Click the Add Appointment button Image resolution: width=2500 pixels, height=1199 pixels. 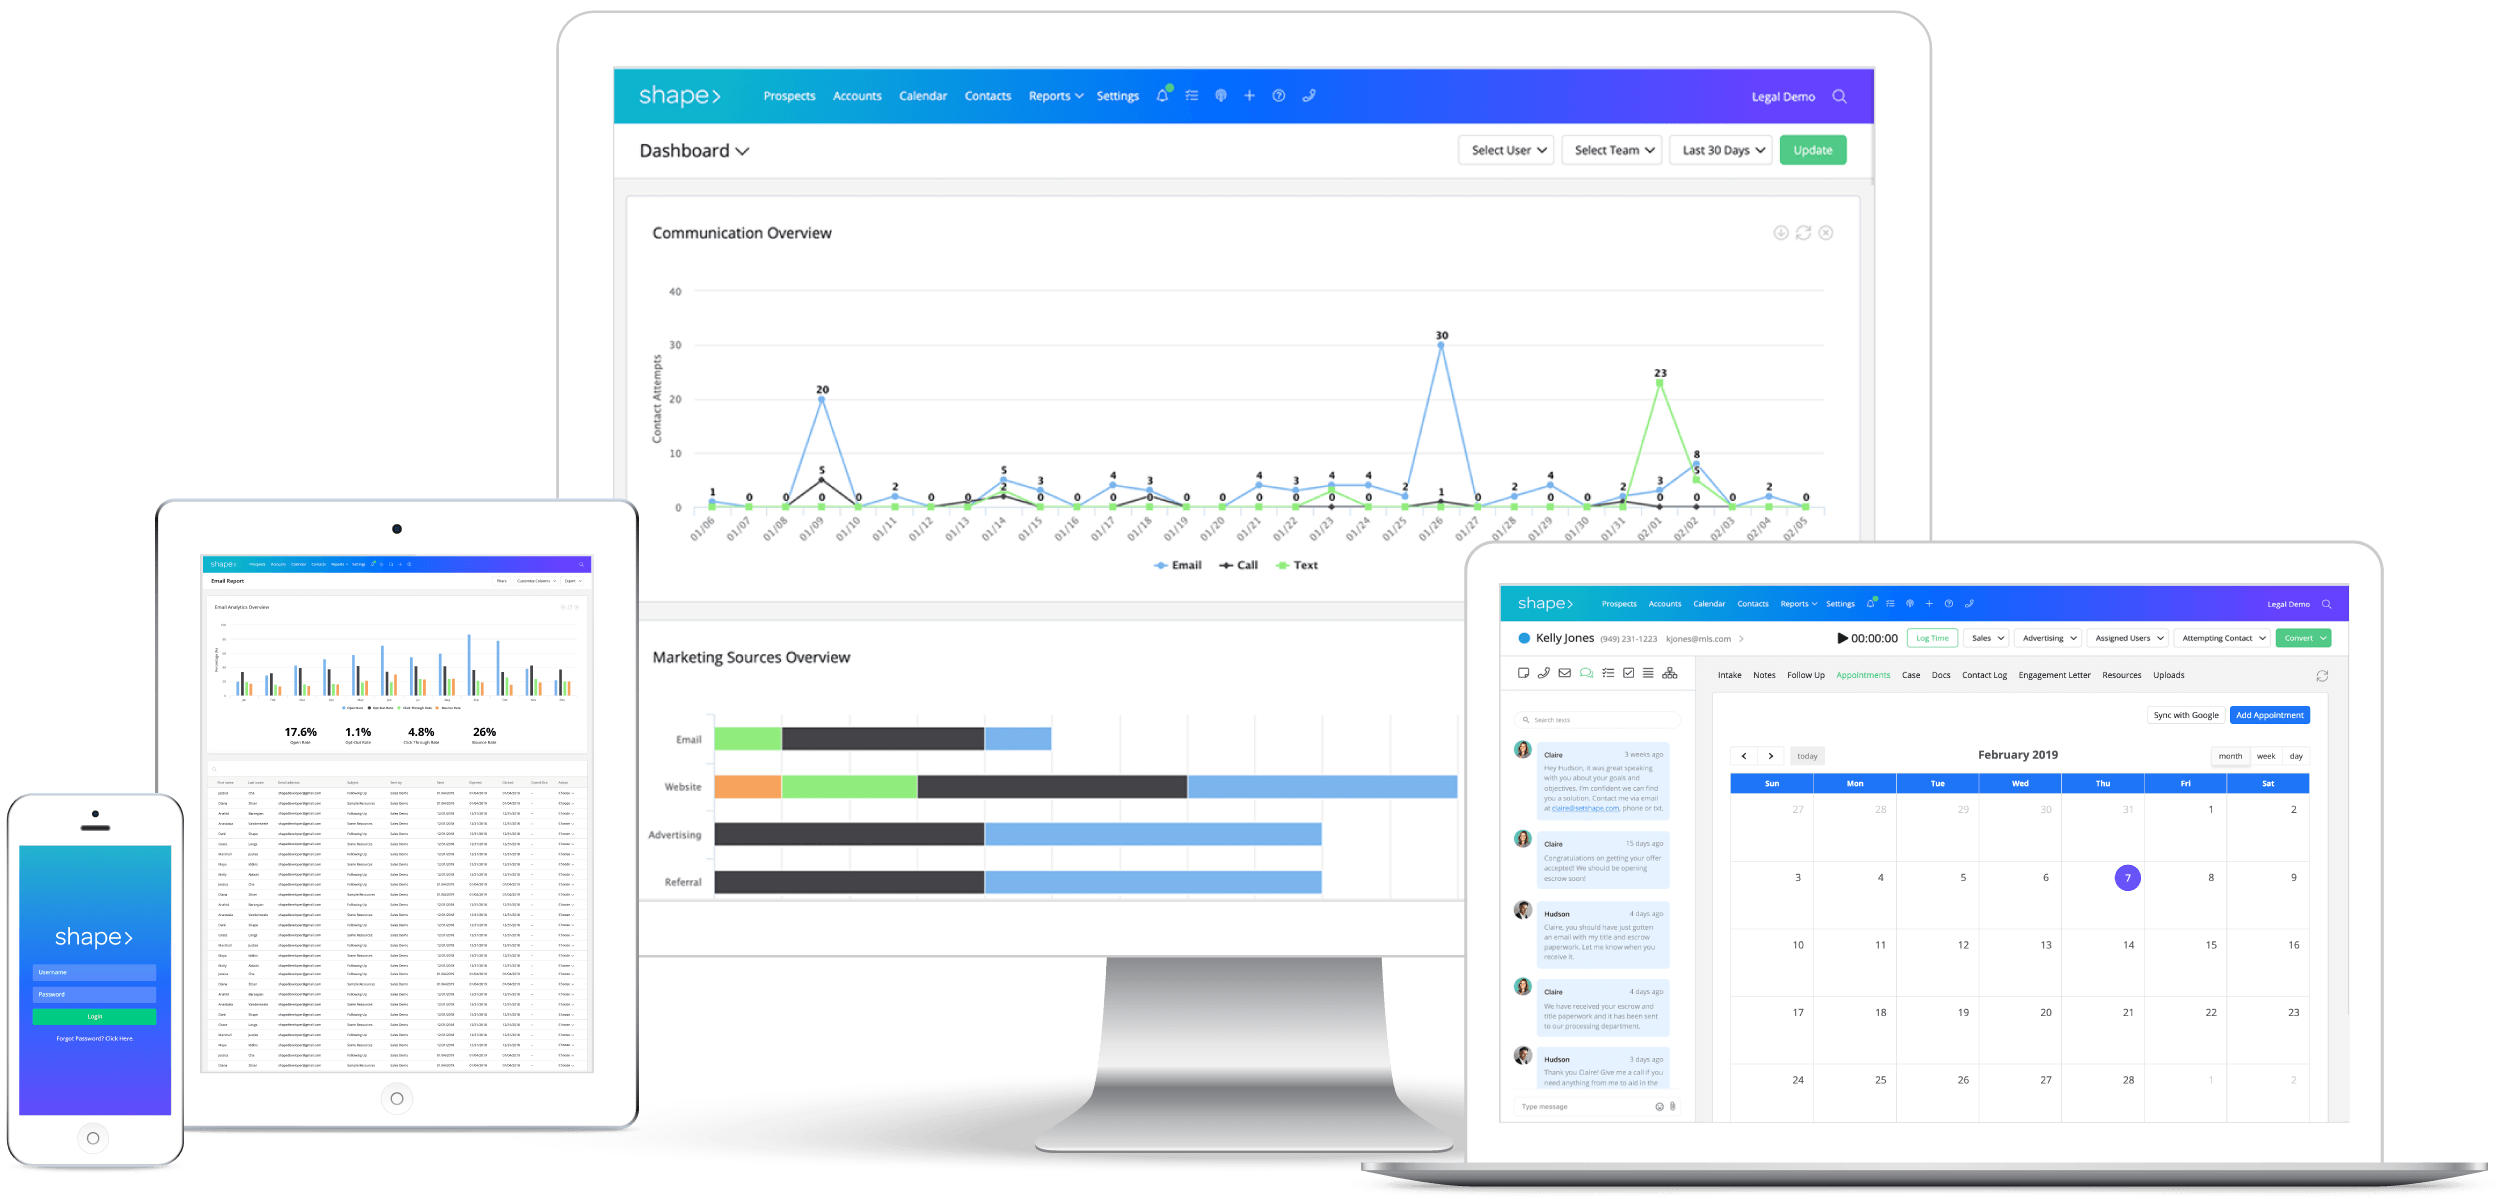coord(2269,715)
